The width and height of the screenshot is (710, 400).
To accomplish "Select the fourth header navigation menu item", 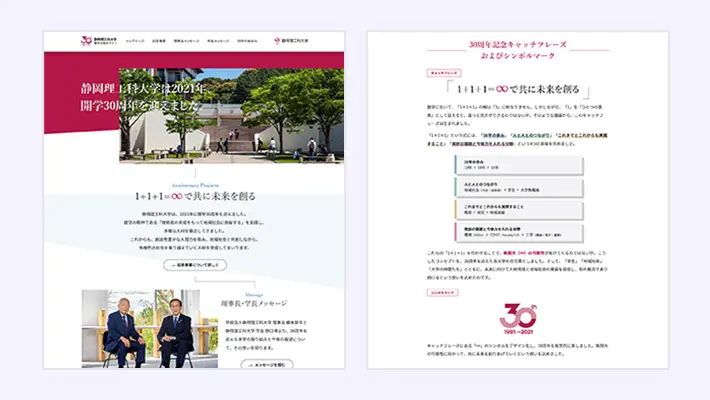I will click(x=217, y=41).
